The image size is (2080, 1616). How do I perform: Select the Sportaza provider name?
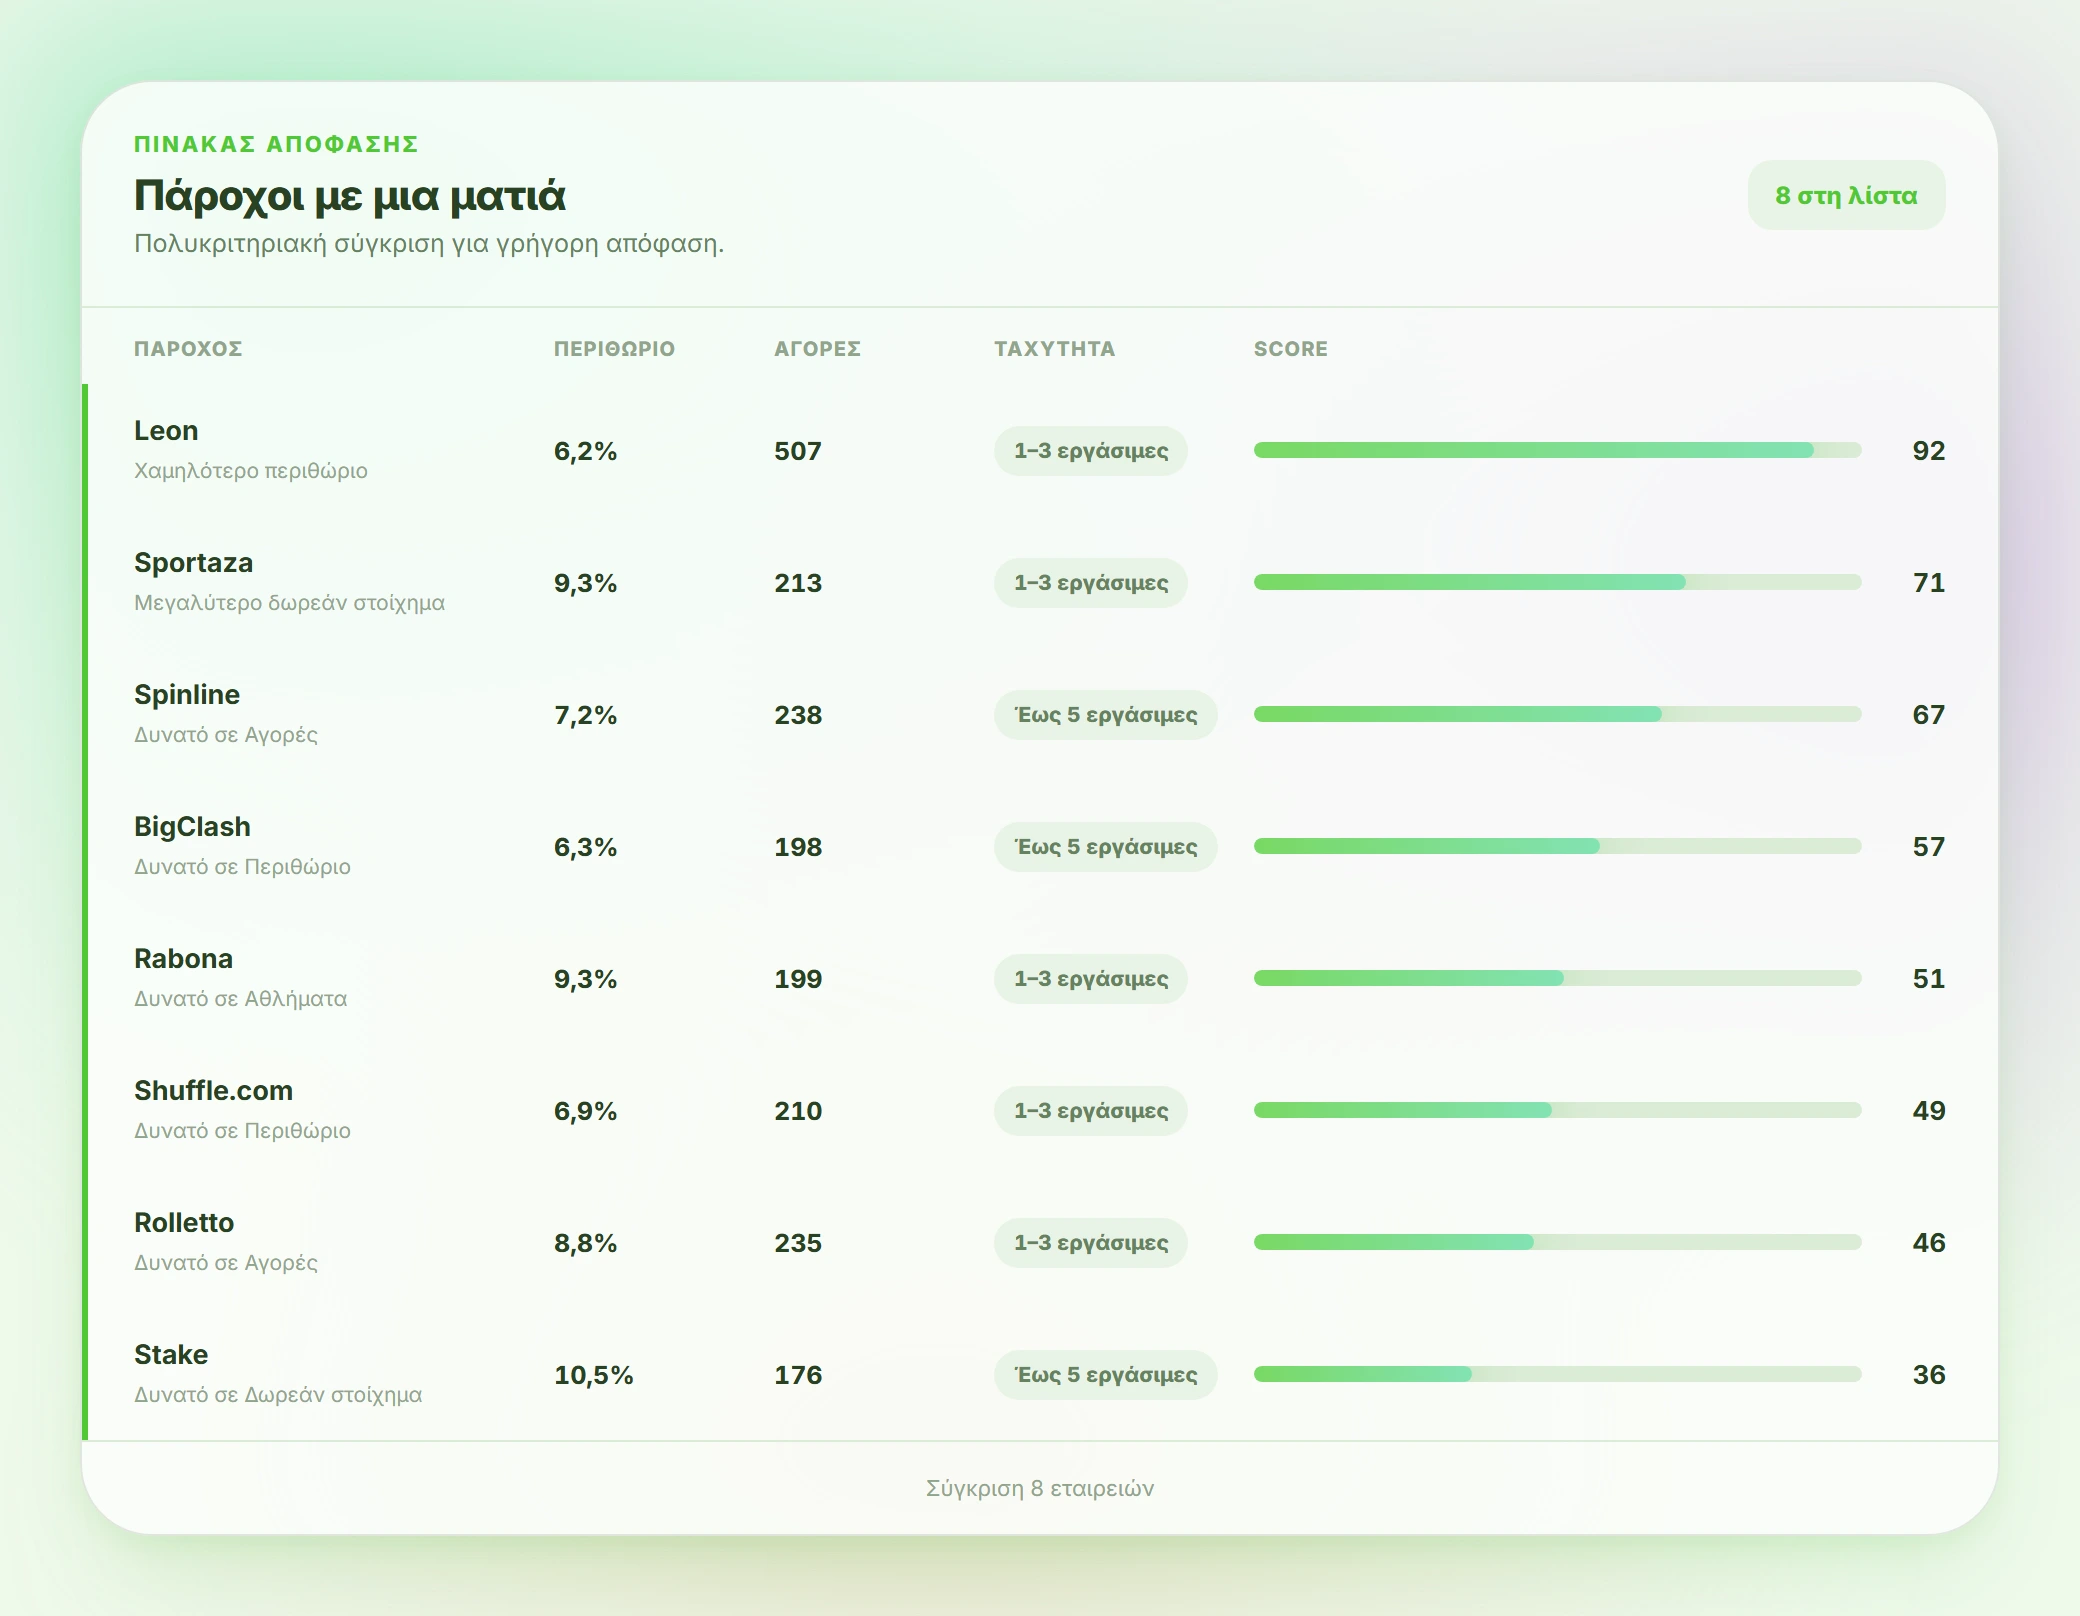pos(193,563)
